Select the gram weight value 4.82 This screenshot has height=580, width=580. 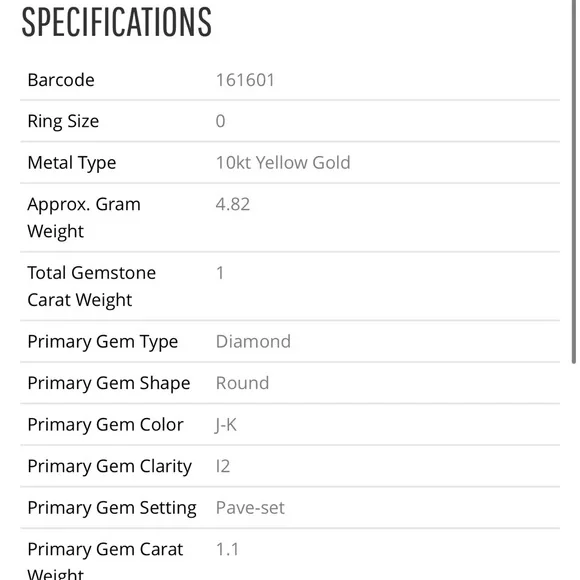(233, 204)
